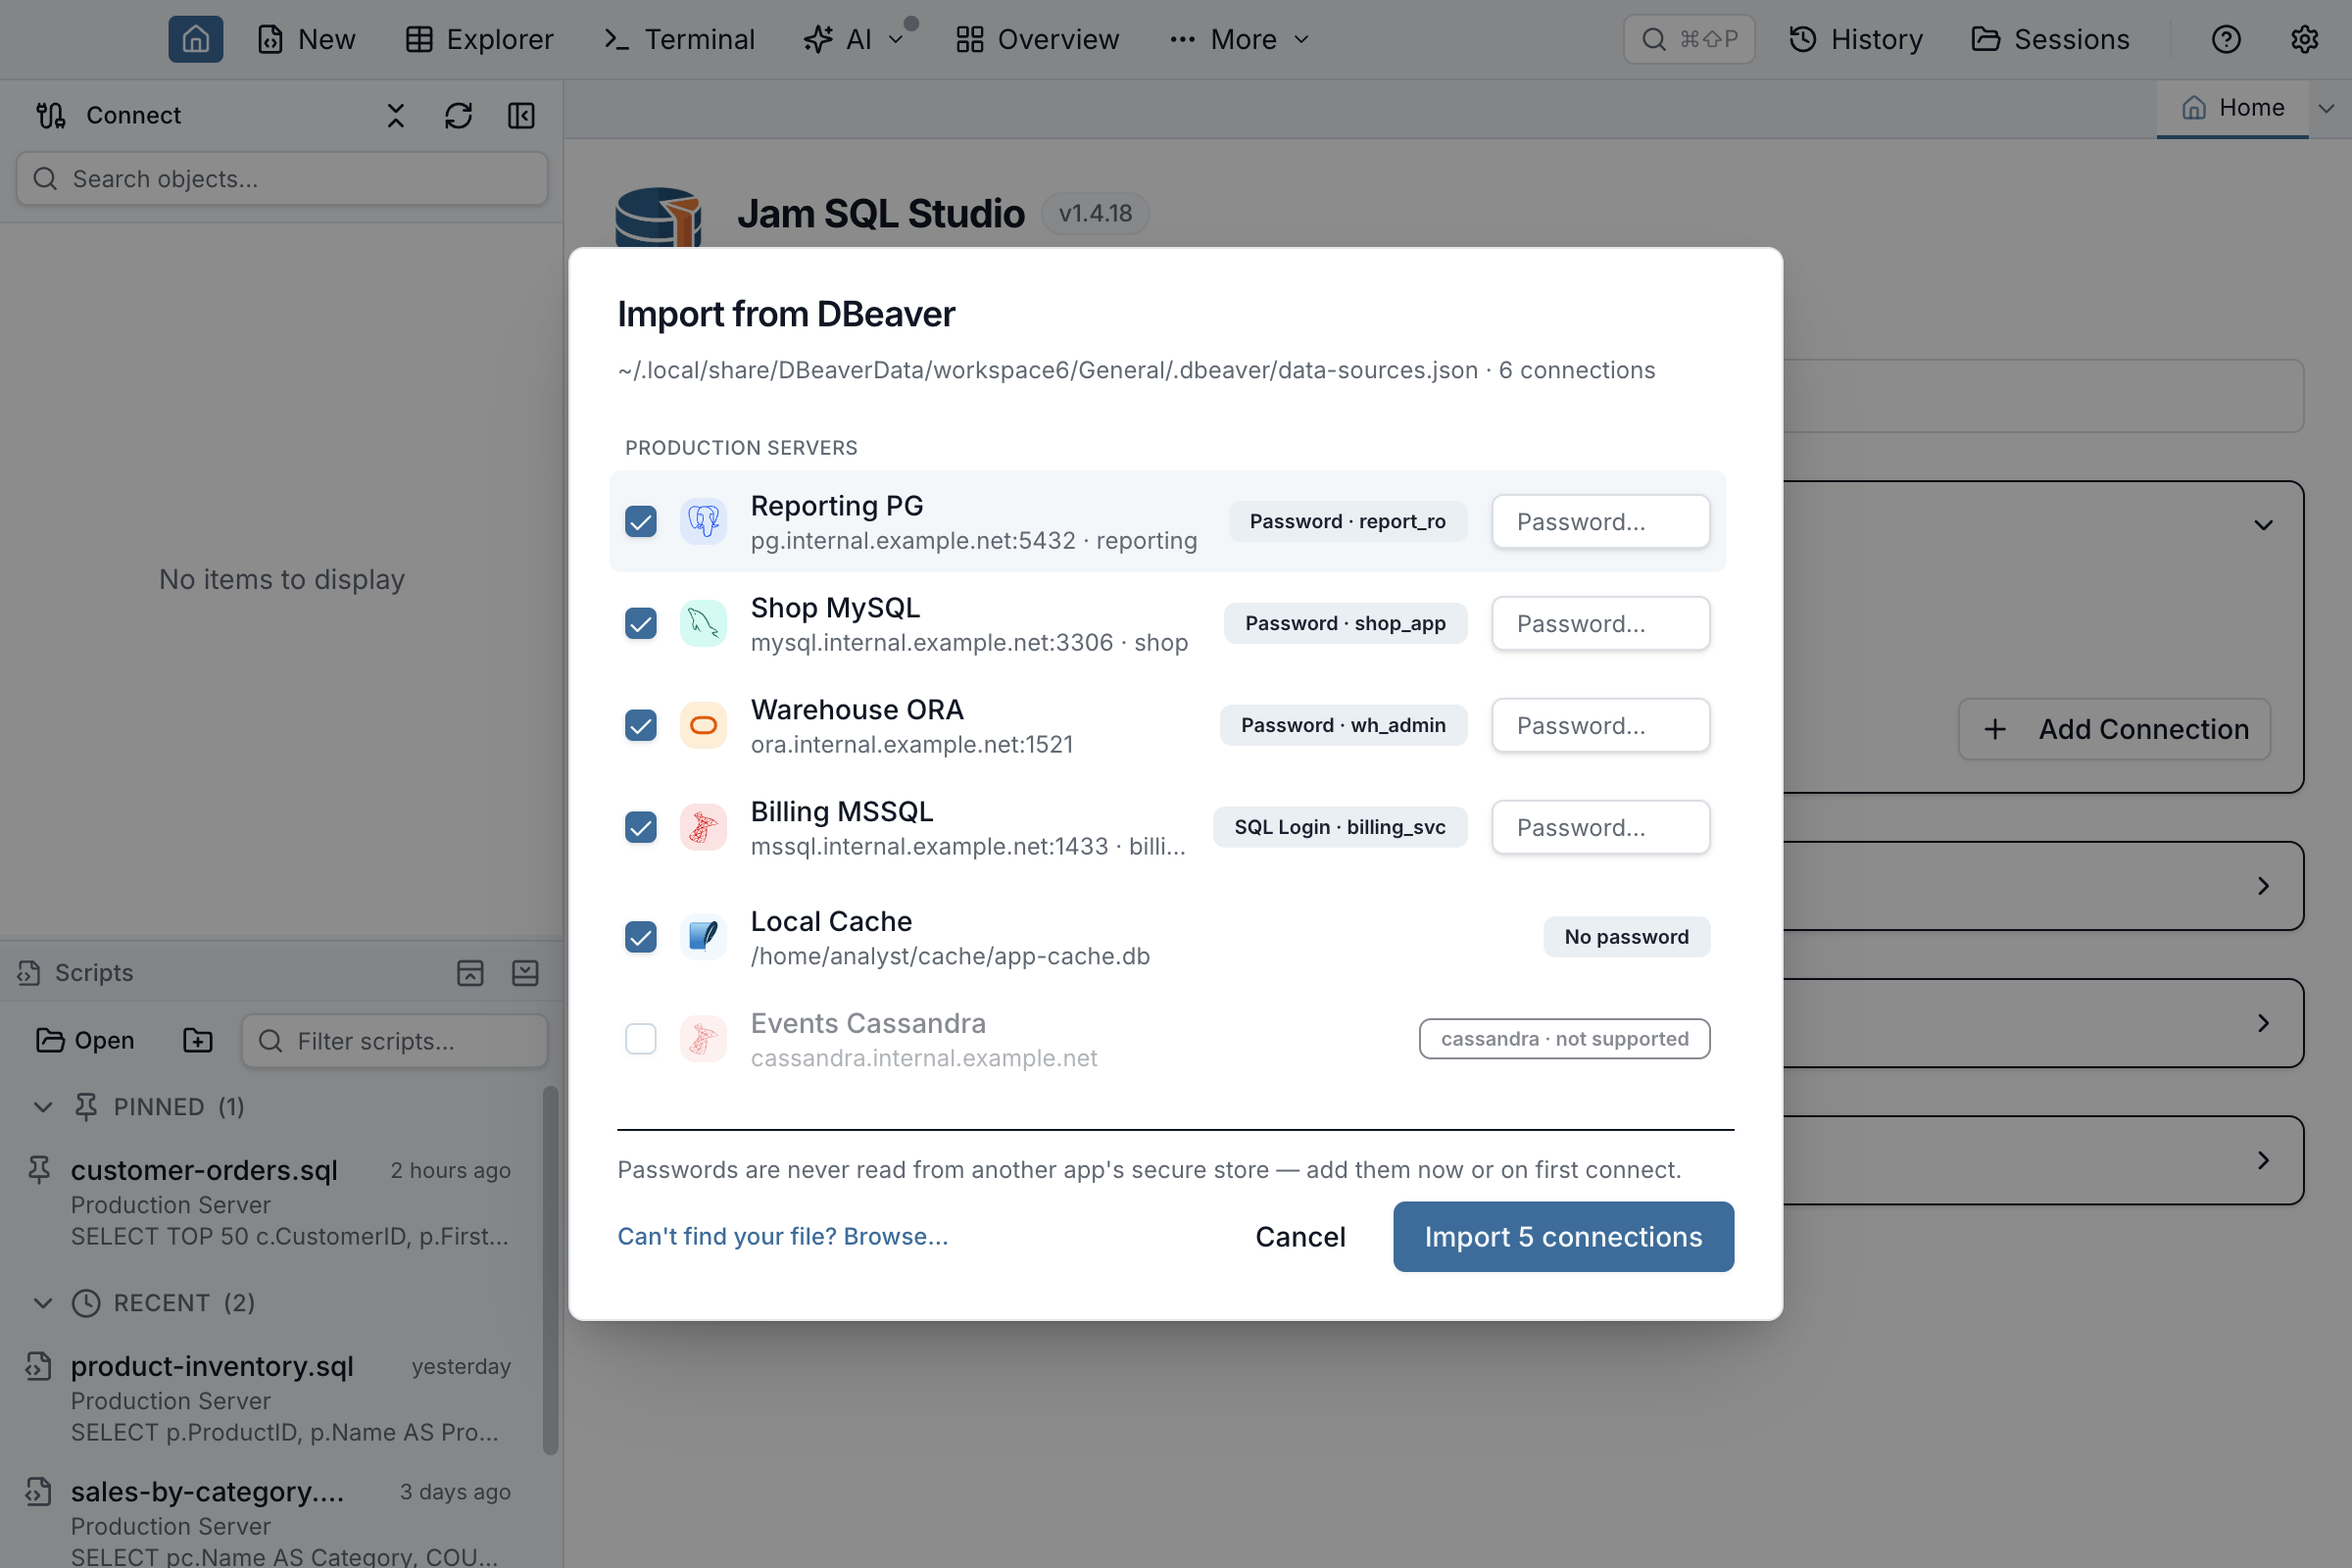Uncheck the Billing MSSQL checkbox

(641, 827)
